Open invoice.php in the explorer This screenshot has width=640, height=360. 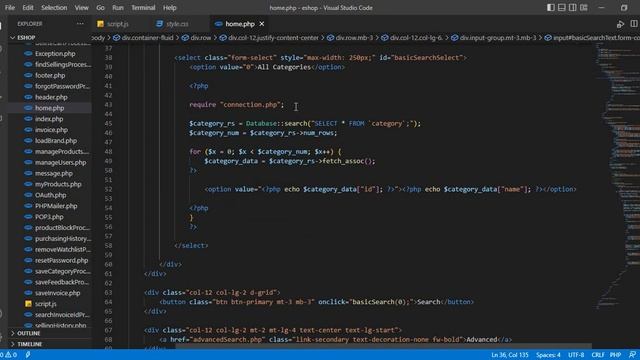[51, 130]
